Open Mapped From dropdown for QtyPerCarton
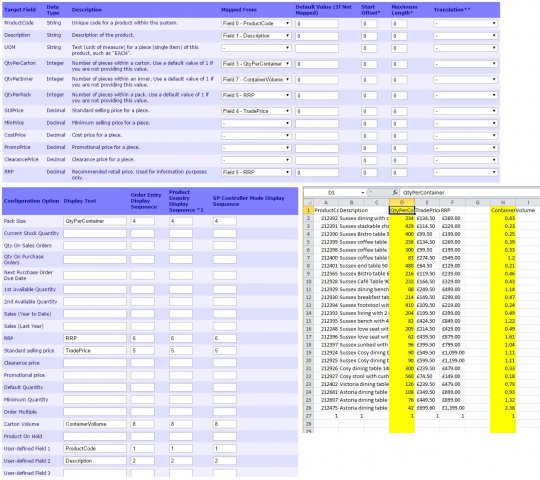Viewport: 540px width, 480px height. pyautogui.click(x=256, y=64)
